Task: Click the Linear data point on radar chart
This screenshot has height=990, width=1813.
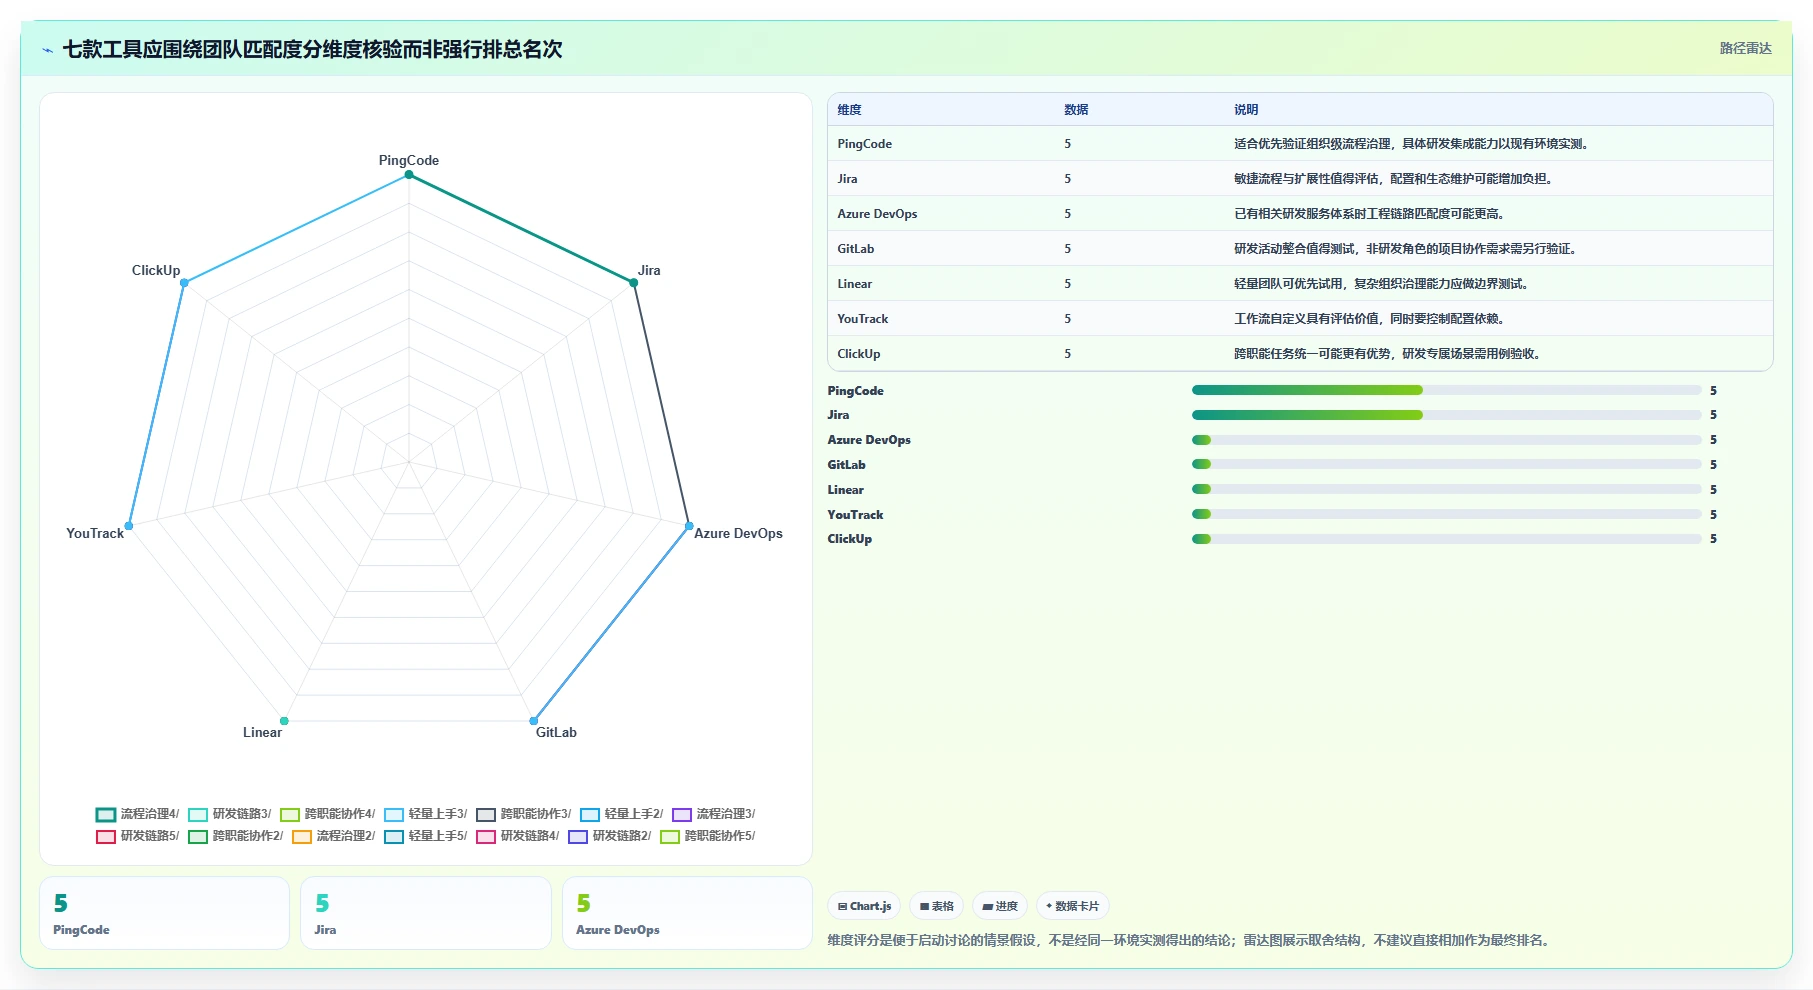Action: [284, 721]
